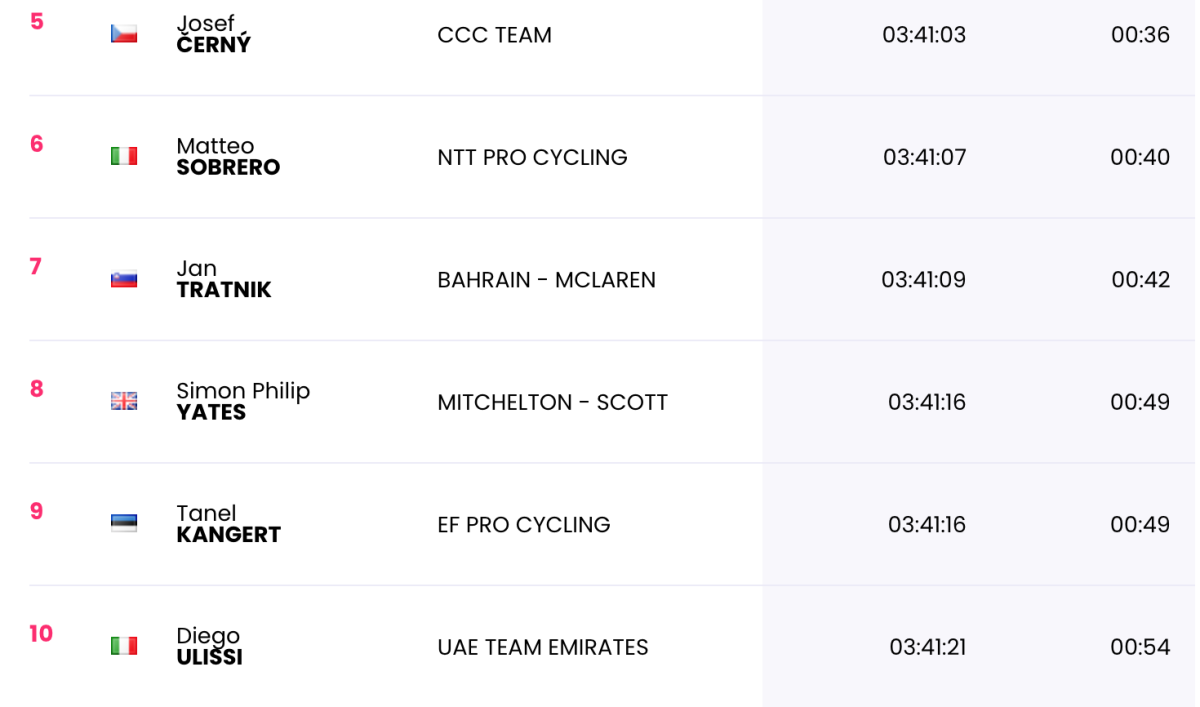This screenshot has width=1200, height=707.
Task: Open Diego ULISSI rider page
Action: click(210, 646)
